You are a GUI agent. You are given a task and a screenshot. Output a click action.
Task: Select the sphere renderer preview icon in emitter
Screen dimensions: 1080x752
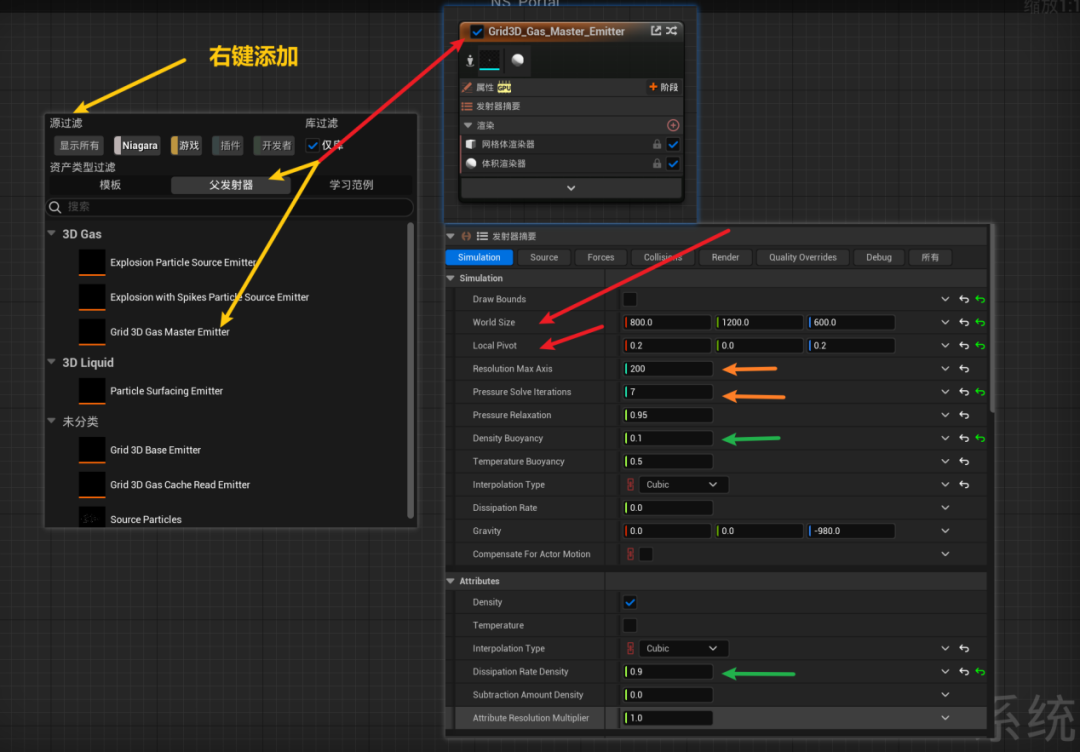tap(517, 60)
